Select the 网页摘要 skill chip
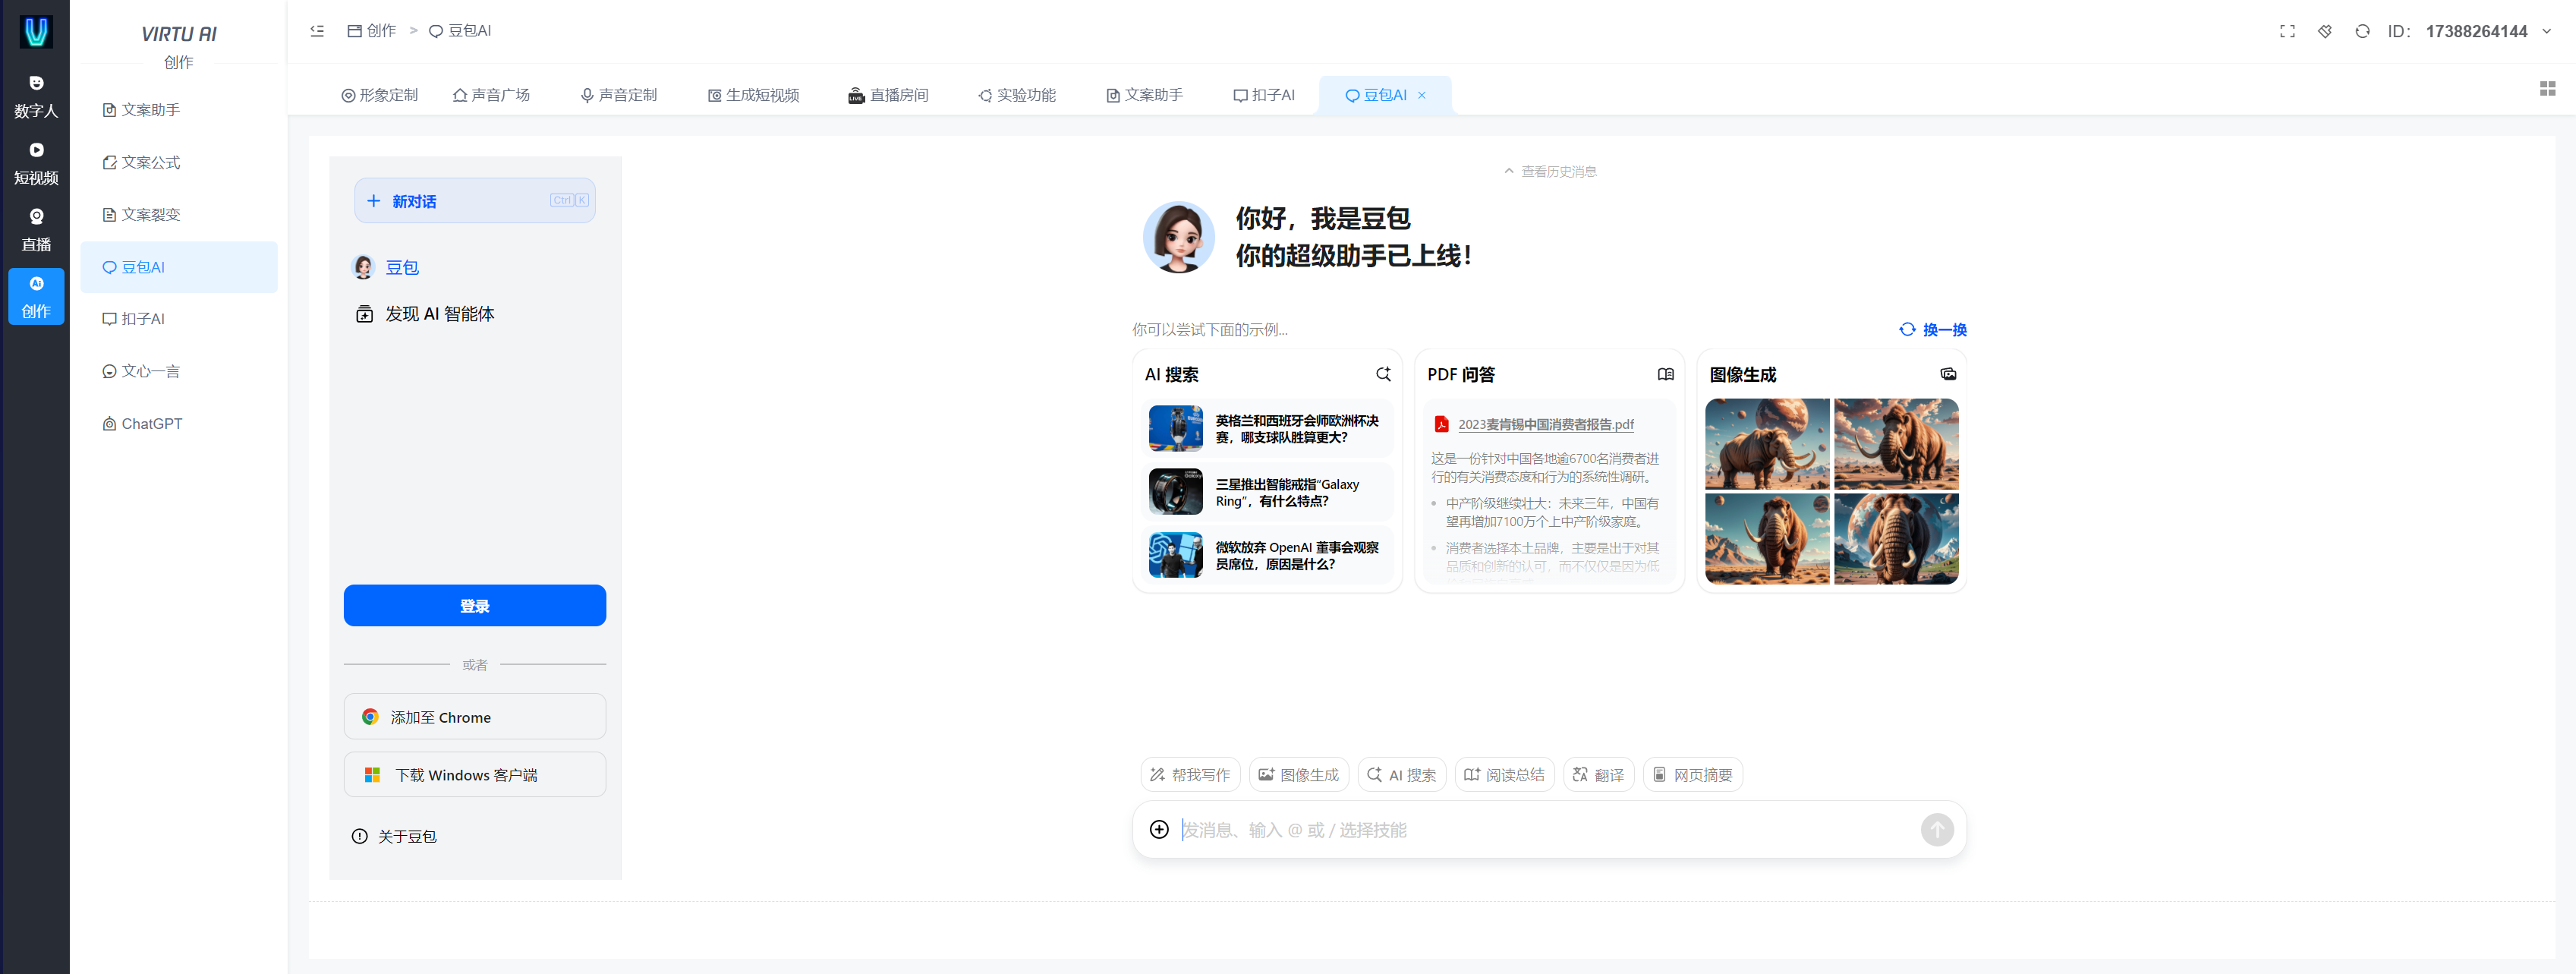Viewport: 2576px width, 974px height. [1693, 775]
